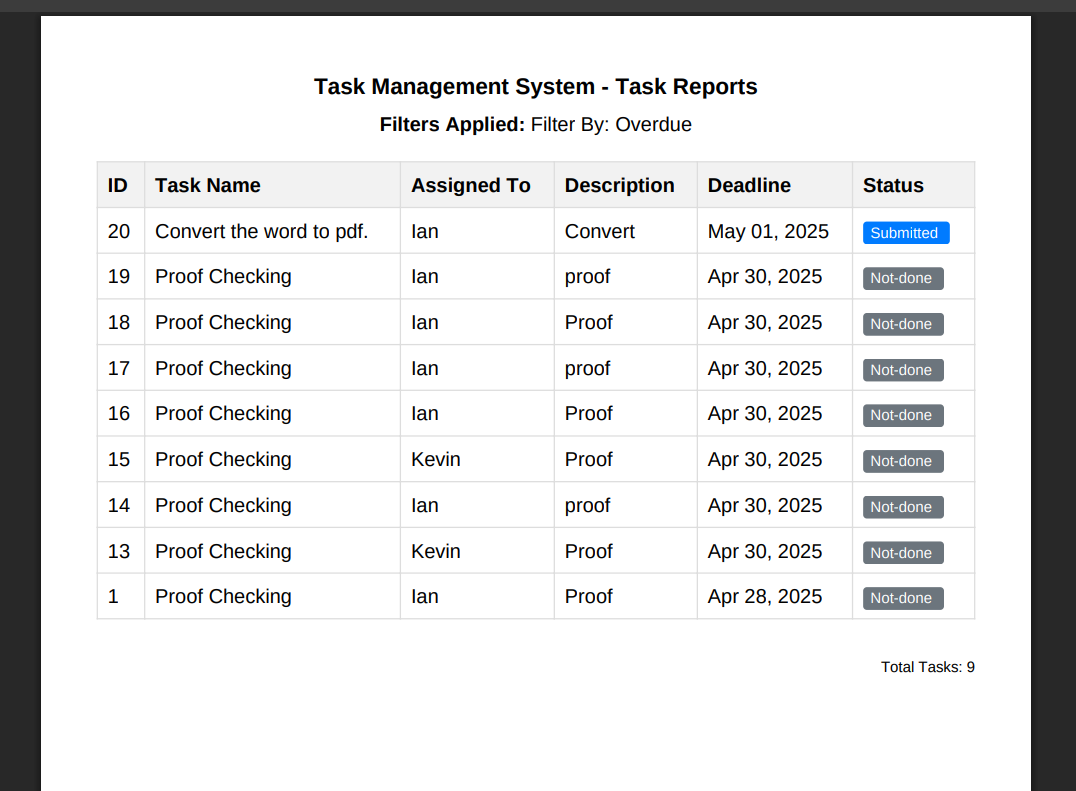
Task: Click the Not-done badge on task 13
Action: click(x=902, y=552)
